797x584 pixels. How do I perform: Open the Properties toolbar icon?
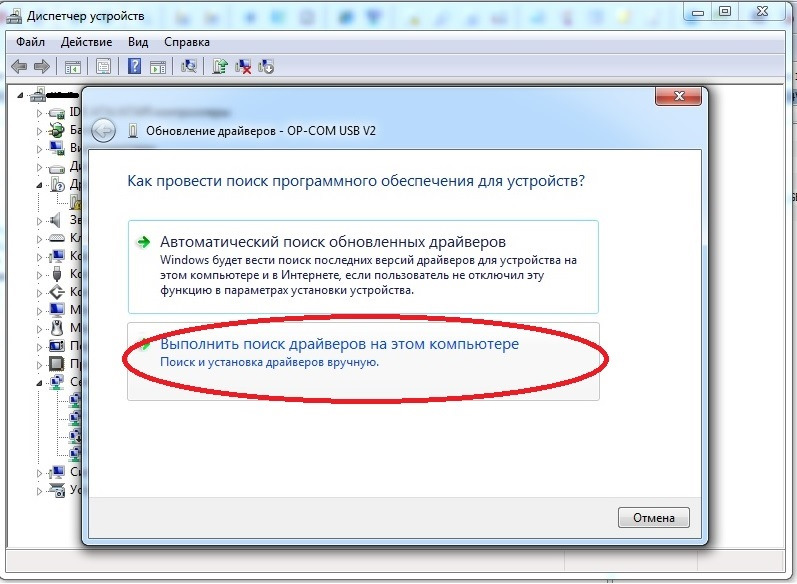[x=103, y=67]
